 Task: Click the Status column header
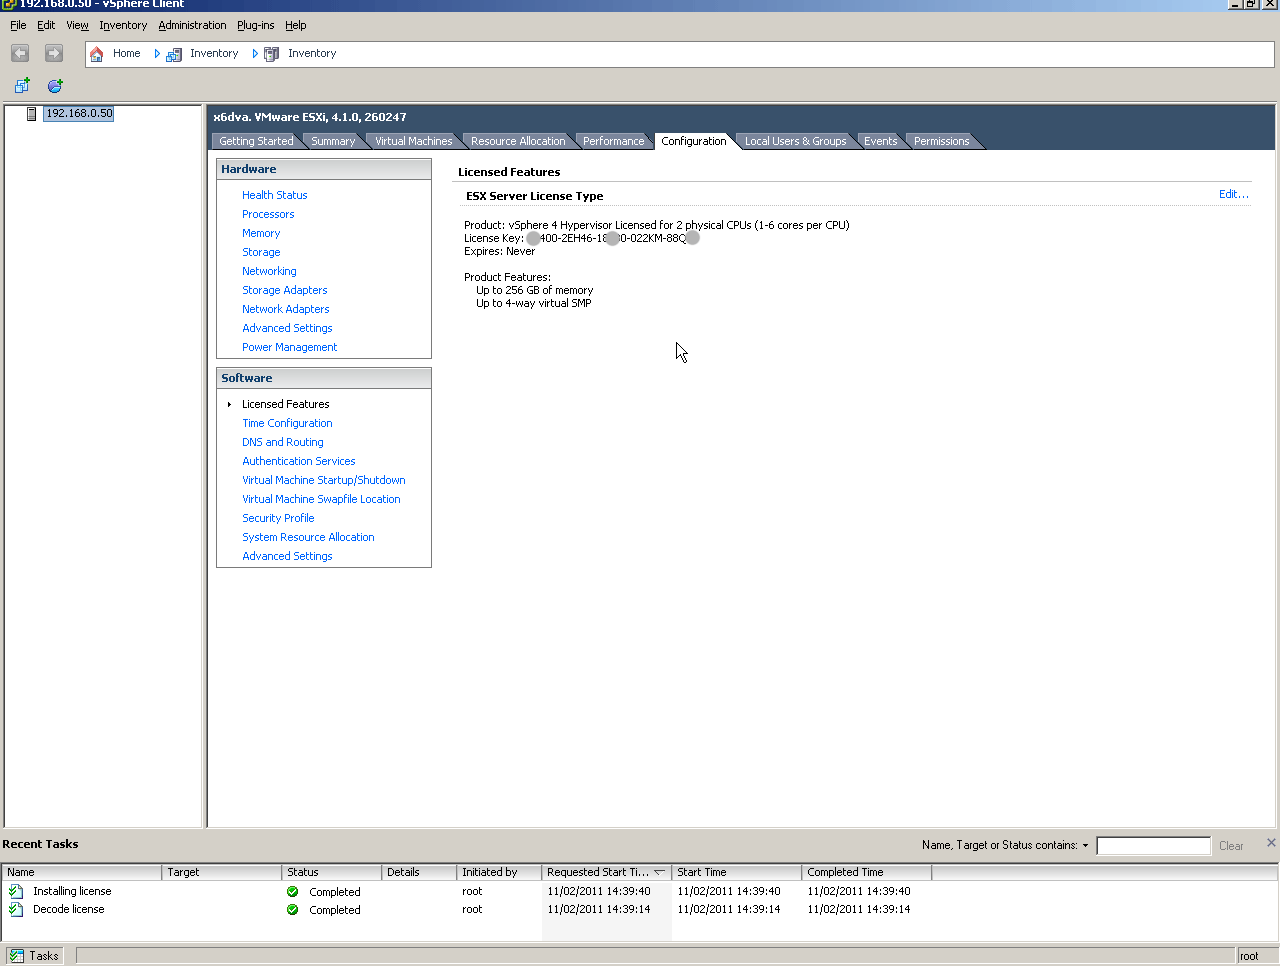coord(332,872)
